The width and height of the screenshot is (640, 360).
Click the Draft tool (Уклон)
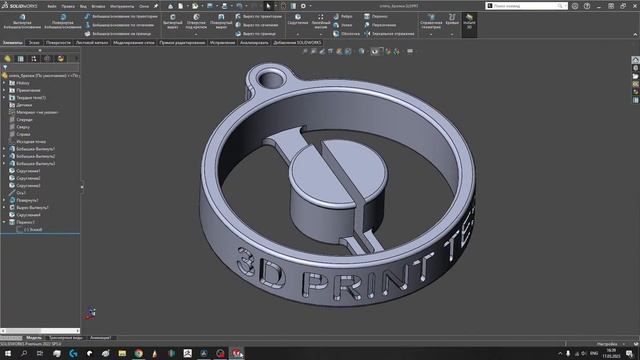pos(342,25)
